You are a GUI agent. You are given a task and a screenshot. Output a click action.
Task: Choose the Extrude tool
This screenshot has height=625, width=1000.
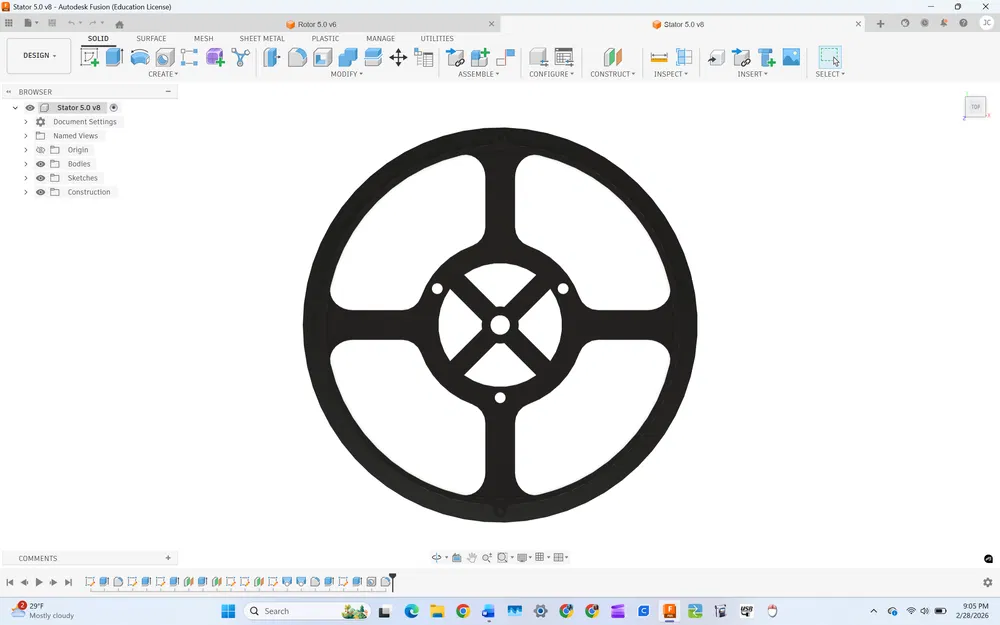pos(114,57)
